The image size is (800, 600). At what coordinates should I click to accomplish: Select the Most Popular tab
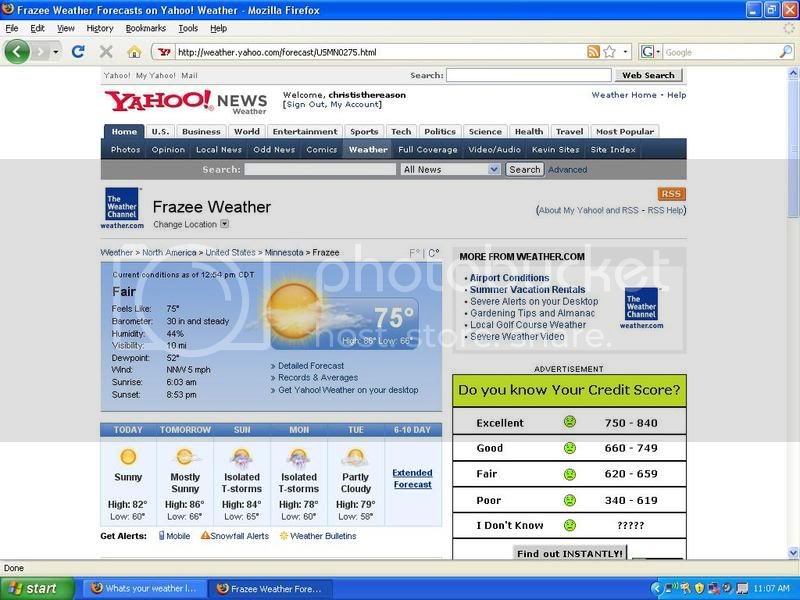point(624,132)
